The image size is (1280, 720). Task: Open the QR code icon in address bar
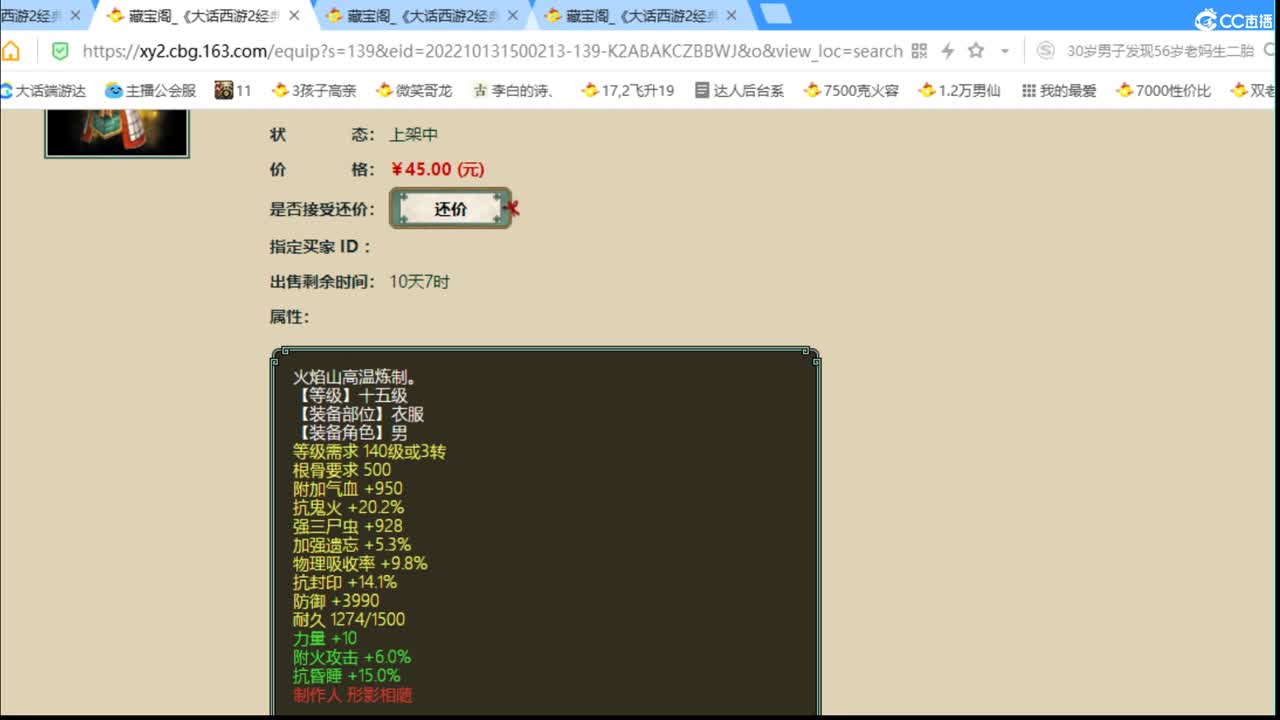coord(920,51)
